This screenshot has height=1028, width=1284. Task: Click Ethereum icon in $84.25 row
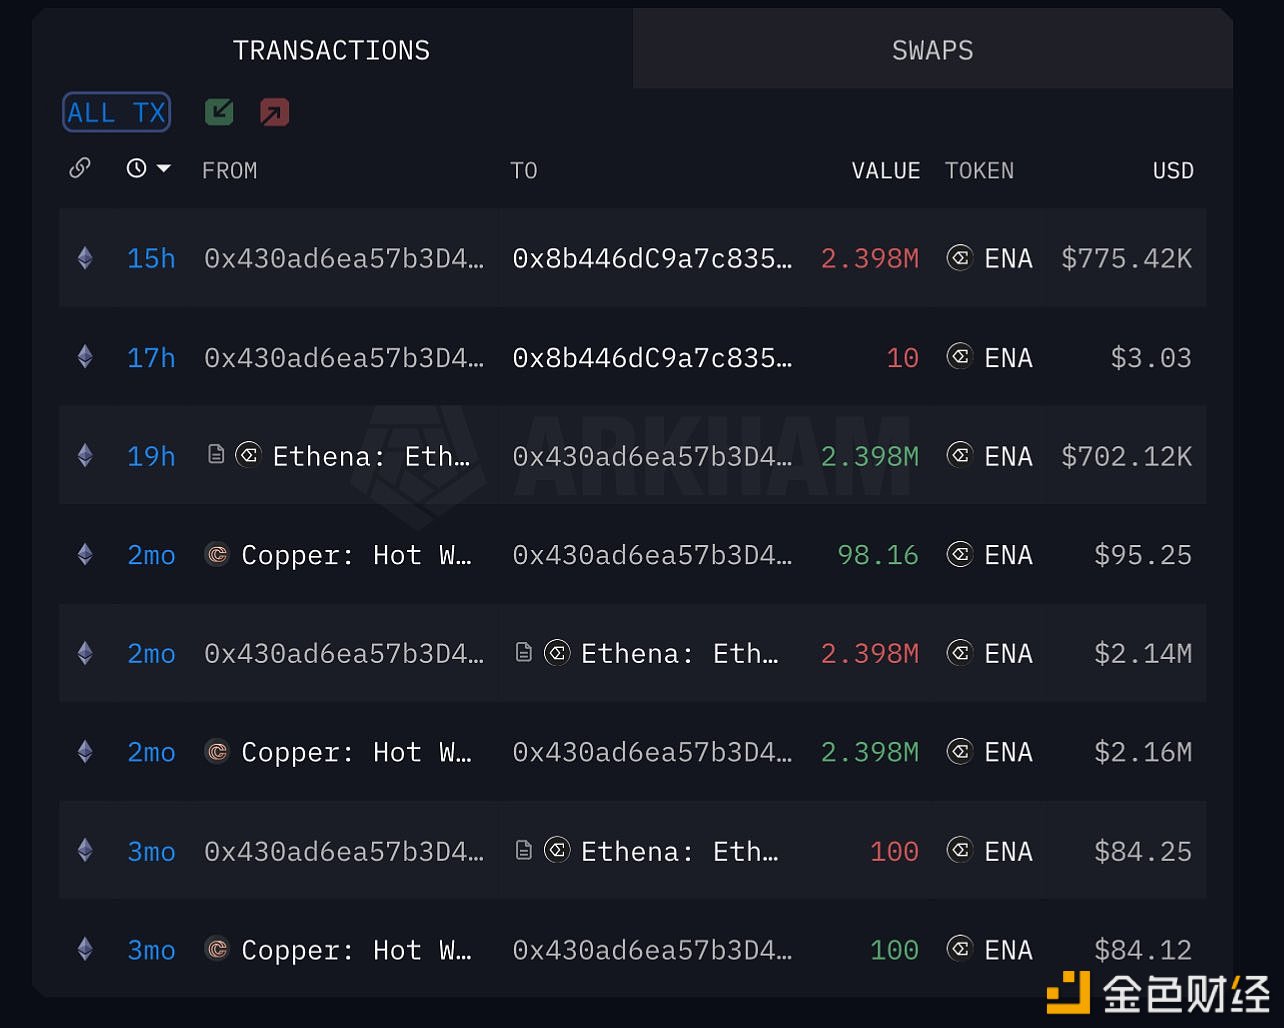tap(85, 851)
